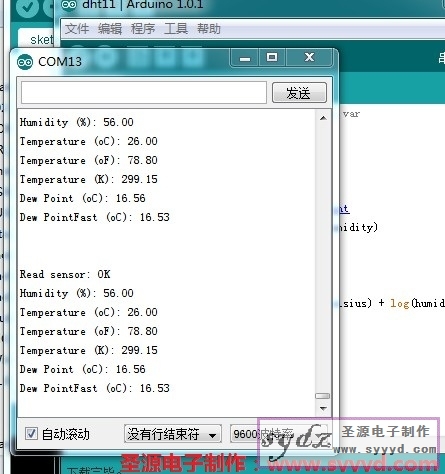Click the COM13 window title text

tap(60, 62)
